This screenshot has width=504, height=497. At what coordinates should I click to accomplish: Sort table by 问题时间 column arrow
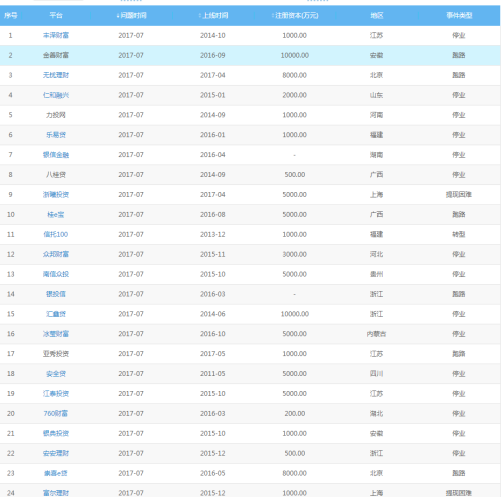118,16
